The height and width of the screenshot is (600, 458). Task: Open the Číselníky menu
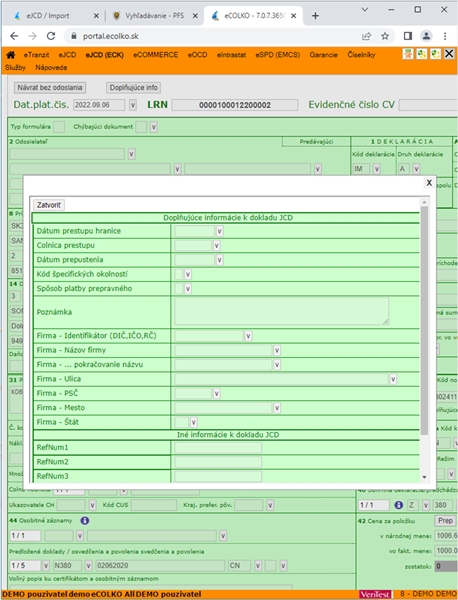[x=361, y=55]
